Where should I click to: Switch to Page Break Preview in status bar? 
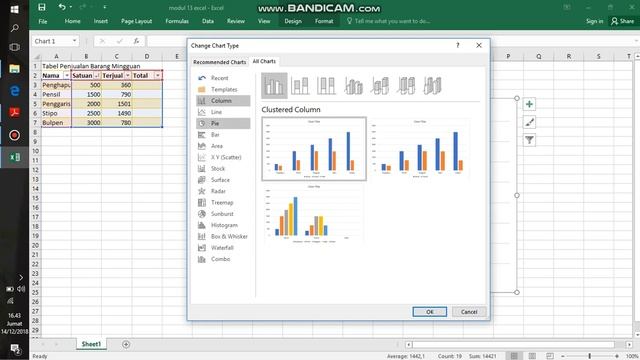(x=550, y=356)
